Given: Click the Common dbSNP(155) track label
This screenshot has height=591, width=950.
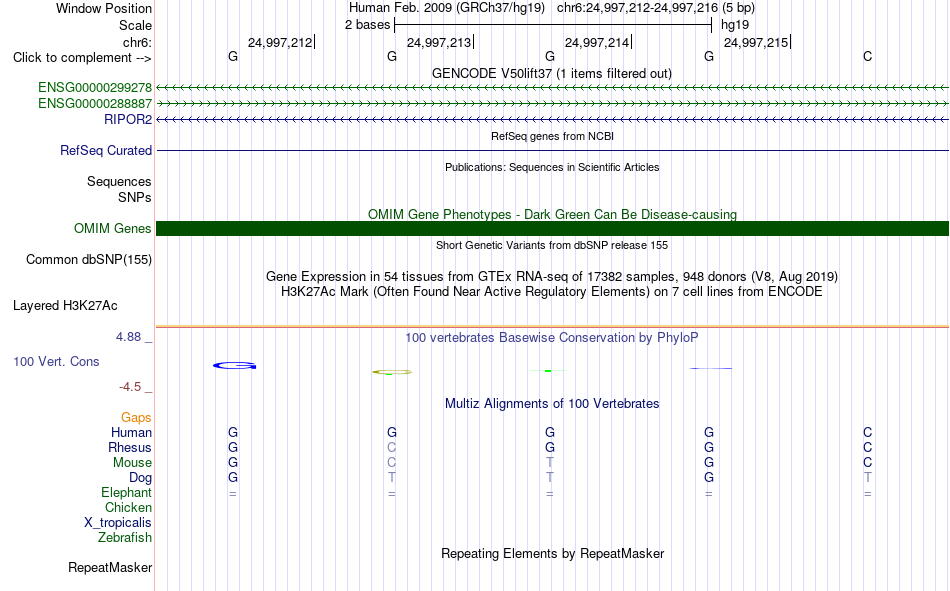Looking at the screenshot, I should (x=89, y=259).
